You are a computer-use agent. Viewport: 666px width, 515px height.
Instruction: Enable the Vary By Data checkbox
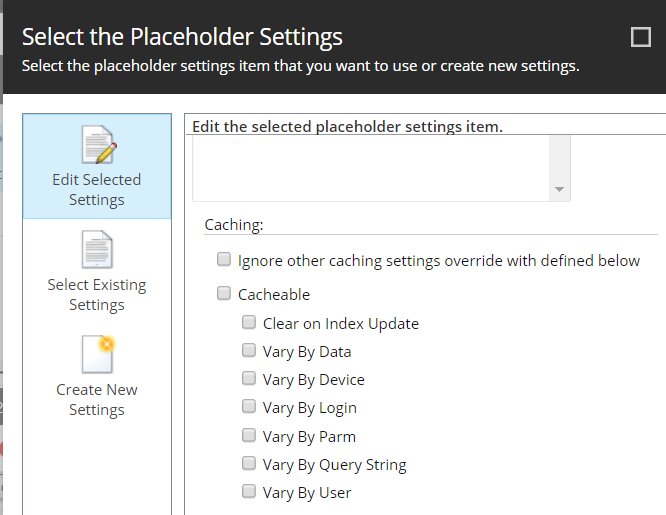(249, 350)
